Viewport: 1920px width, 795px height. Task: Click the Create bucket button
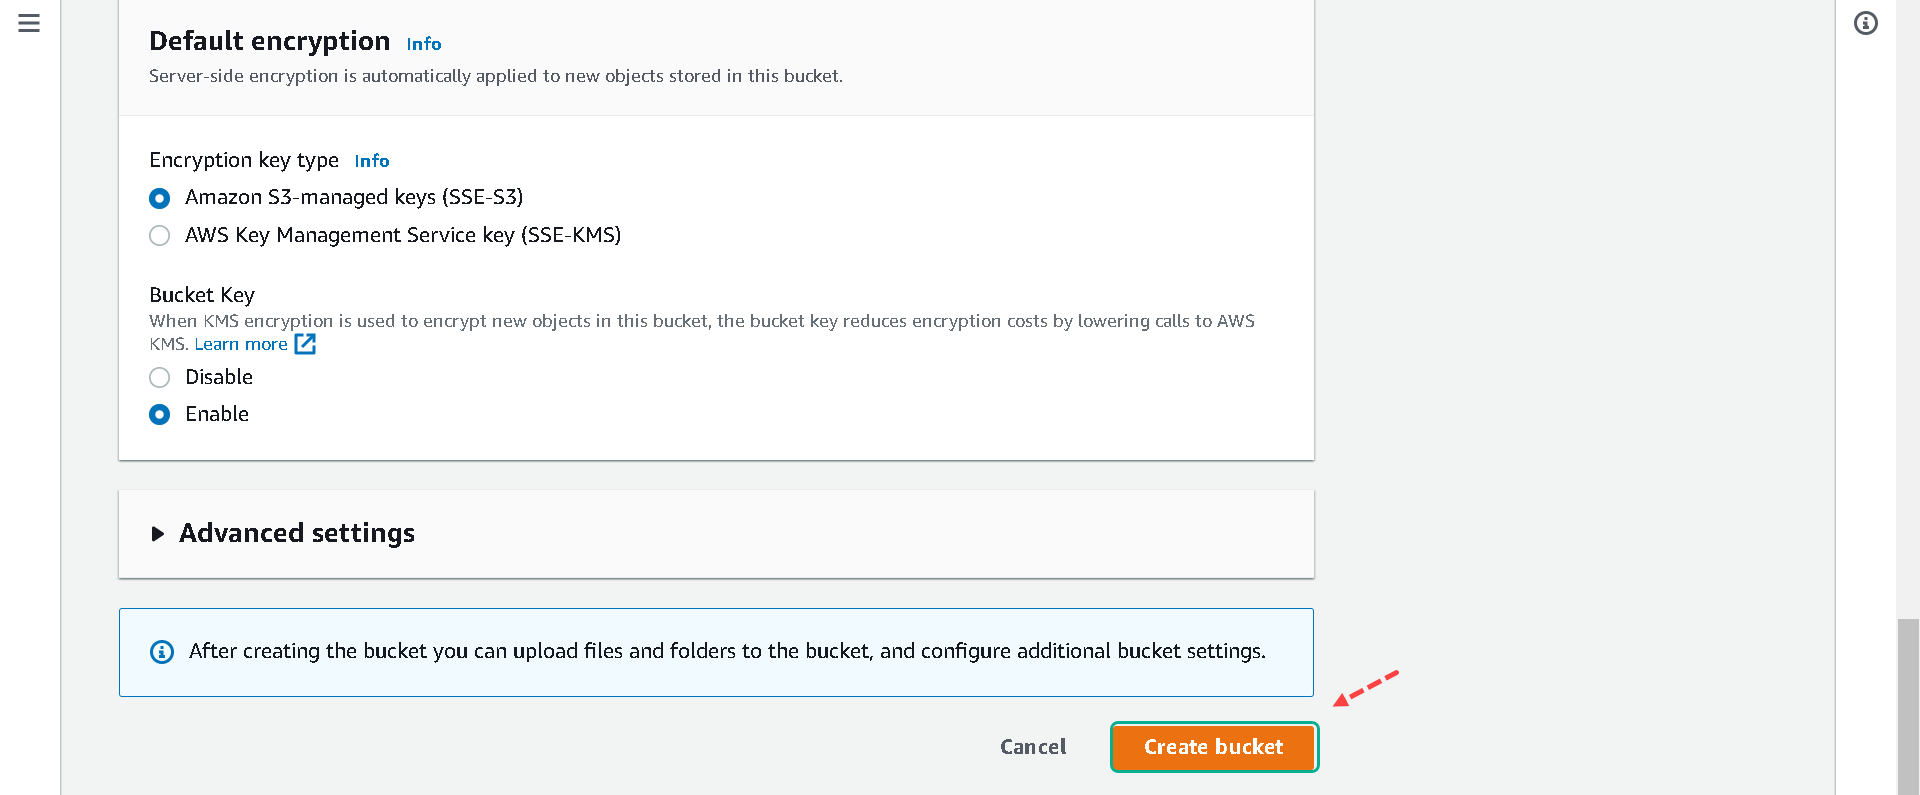[x=1214, y=747]
